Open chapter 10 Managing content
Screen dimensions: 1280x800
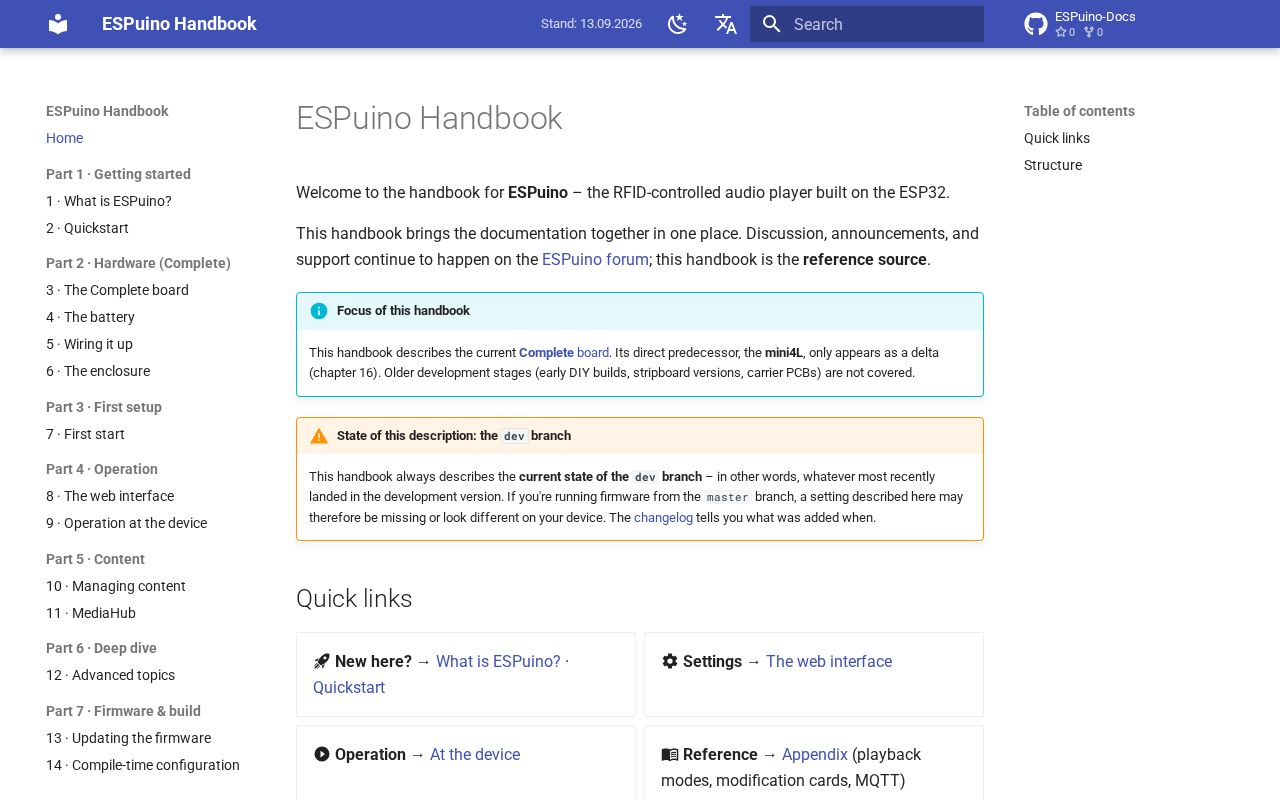[x=116, y=586]
